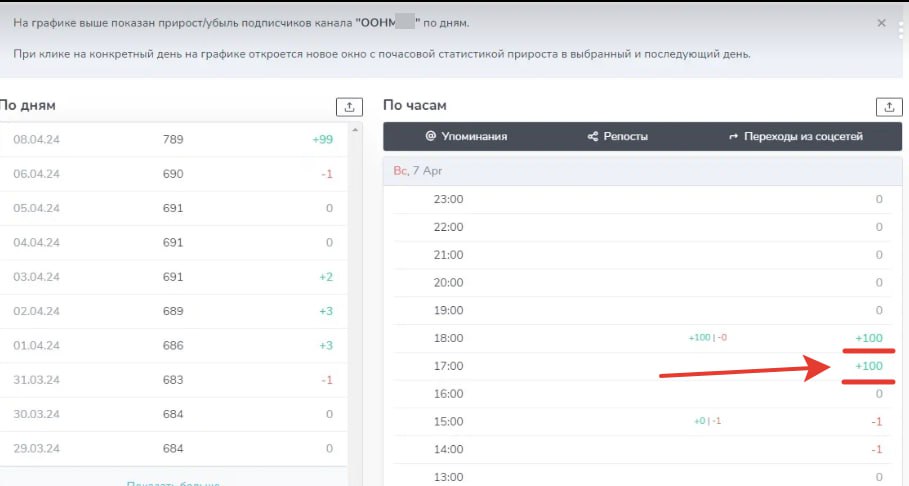Click the '+100 | -0' breakdown at 18:00
909x486 pixels.
click(707, 338)
